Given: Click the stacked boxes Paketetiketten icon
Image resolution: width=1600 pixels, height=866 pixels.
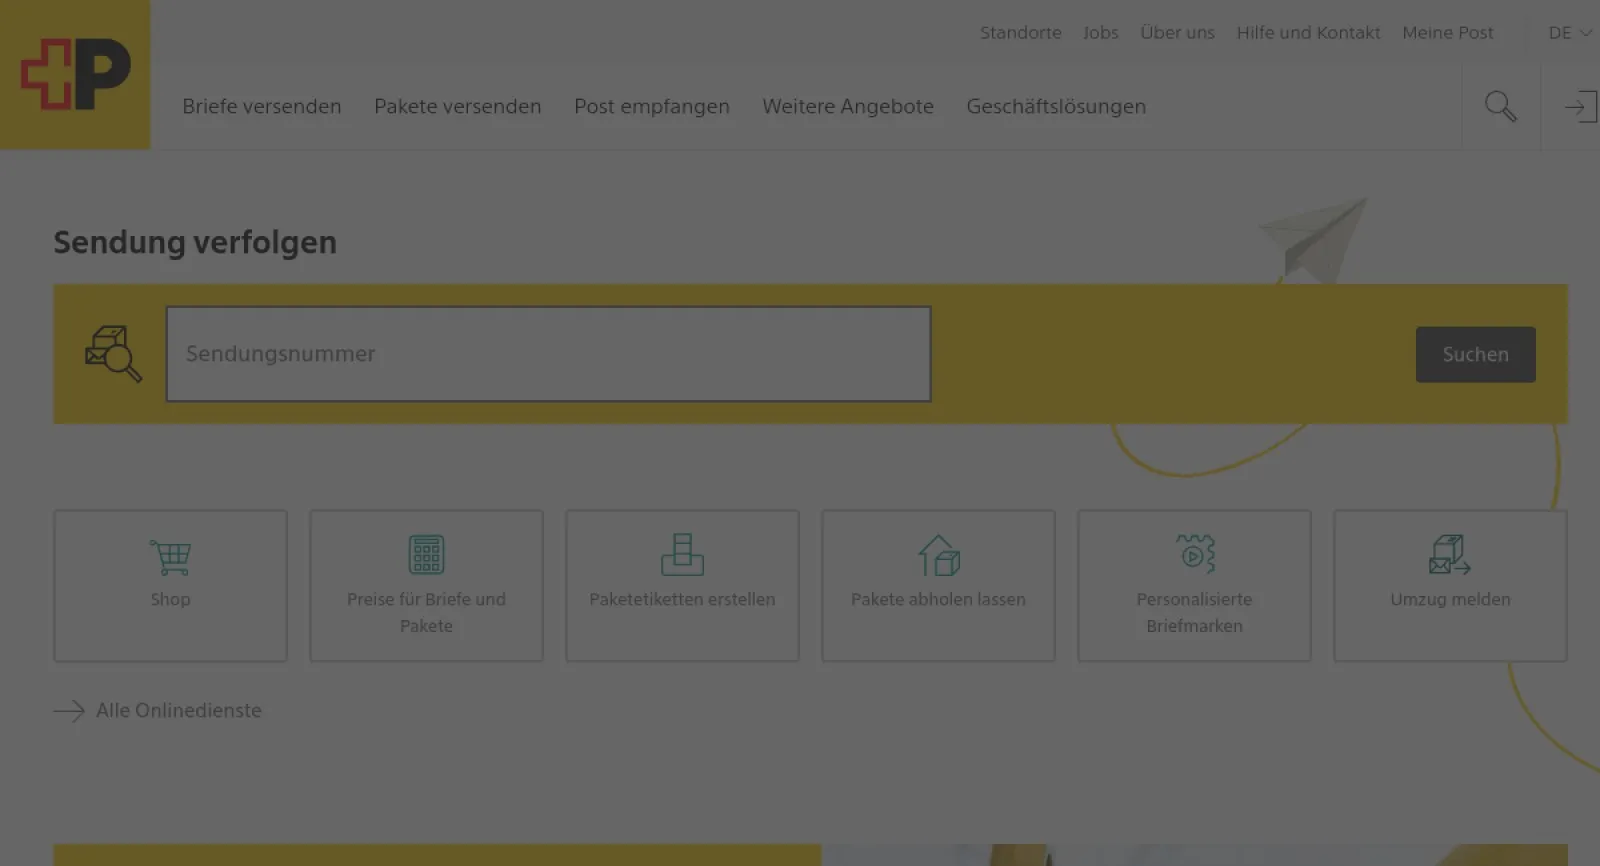Looking at the screenshot, I should pyautogui.click(x=682, y=554).
